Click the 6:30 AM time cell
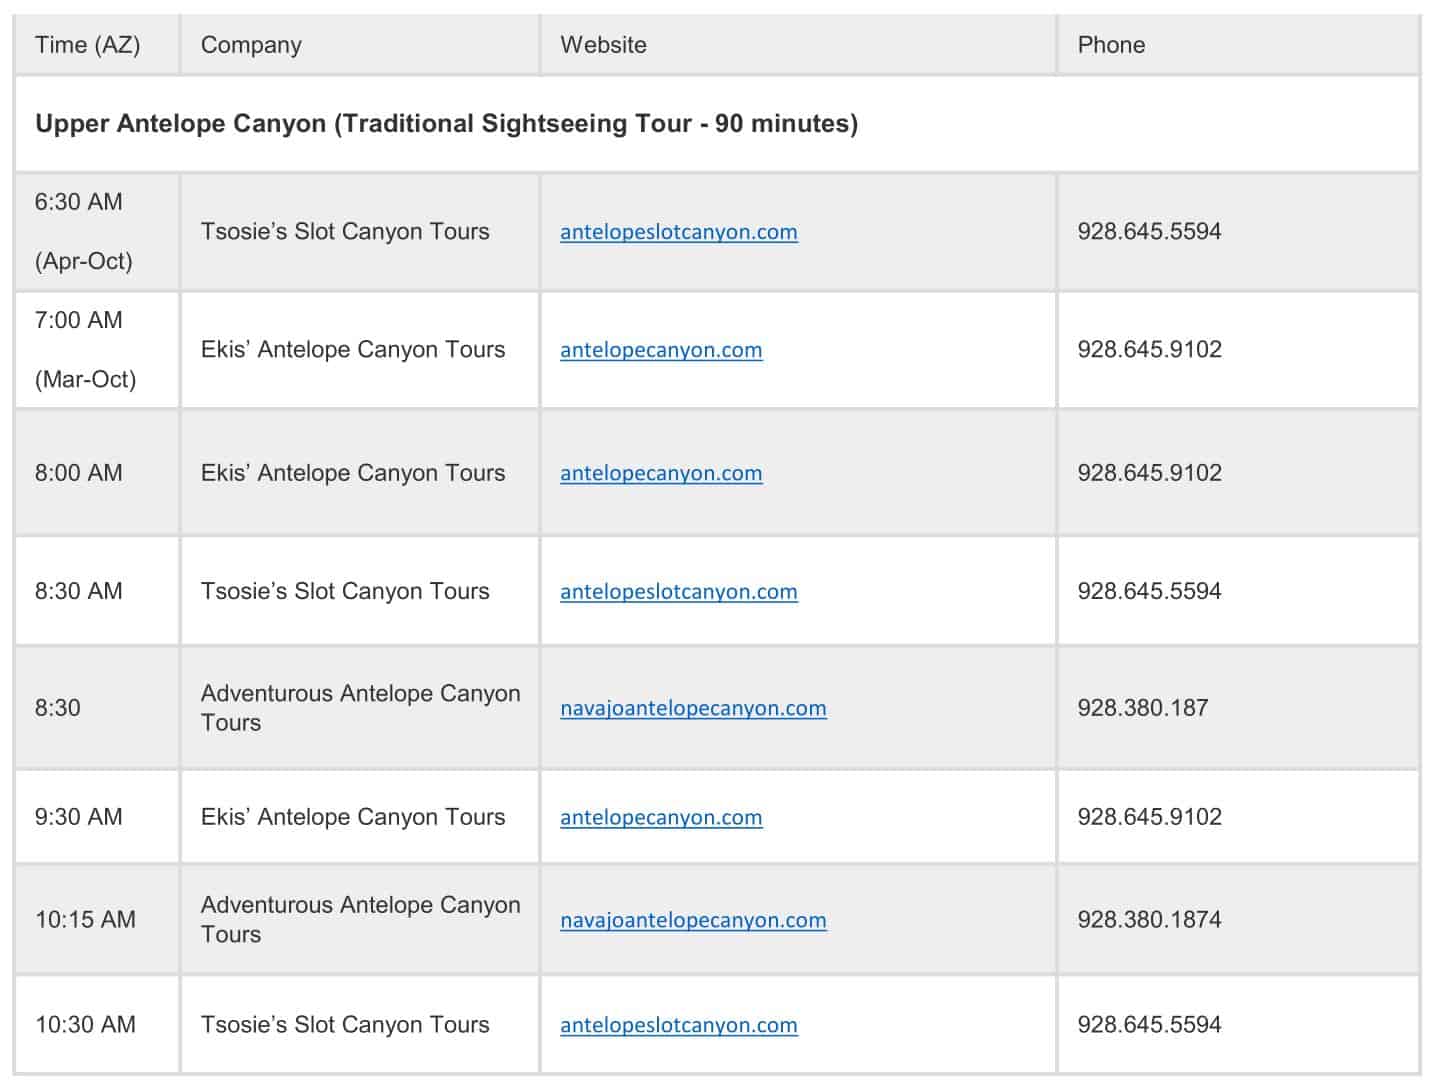1433x1082 pixels. tap(79, 202)
